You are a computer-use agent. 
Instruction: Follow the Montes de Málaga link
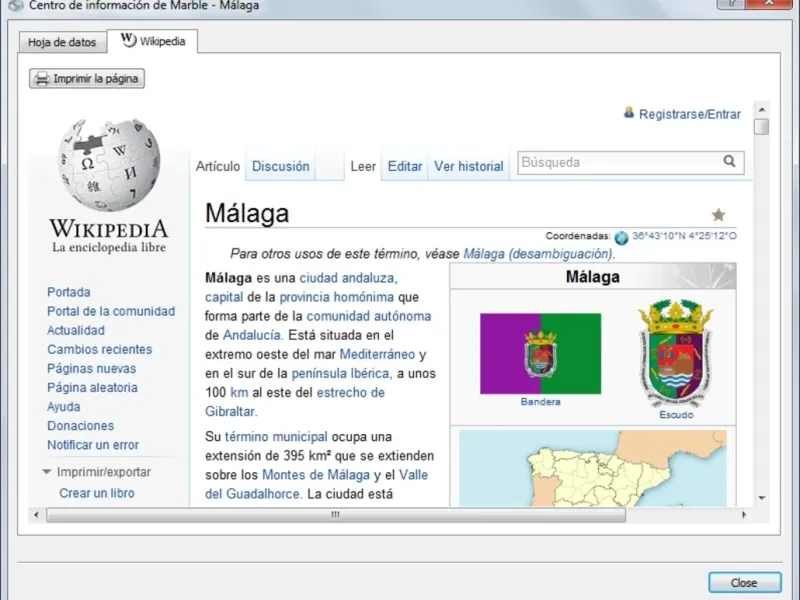[x=316, y=475]
